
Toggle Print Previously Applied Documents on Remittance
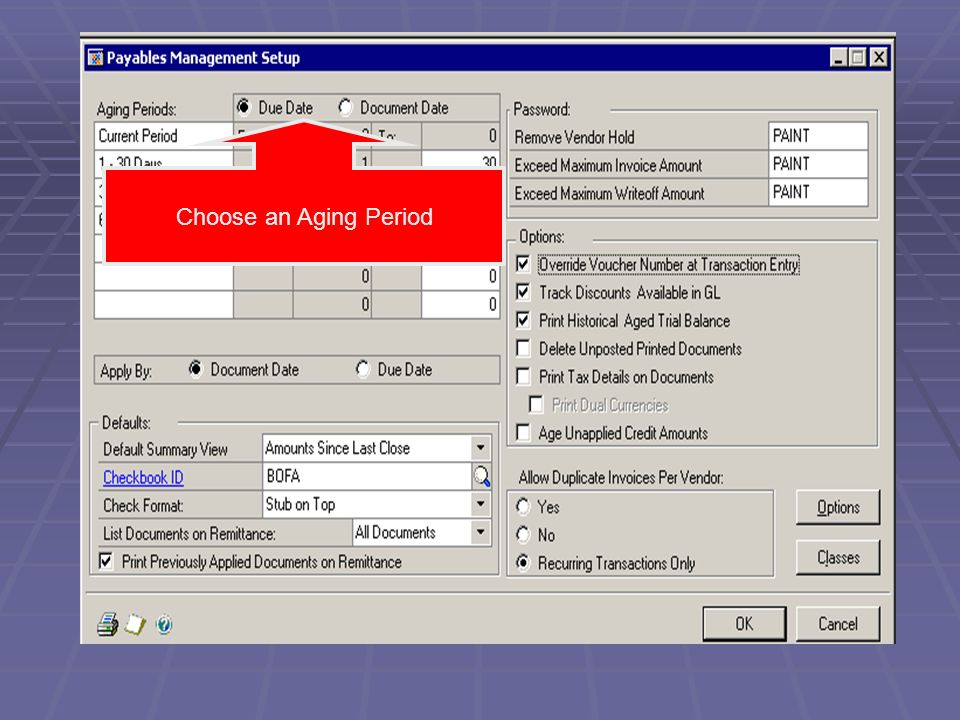pyautogui.click(x=106, y=561)
